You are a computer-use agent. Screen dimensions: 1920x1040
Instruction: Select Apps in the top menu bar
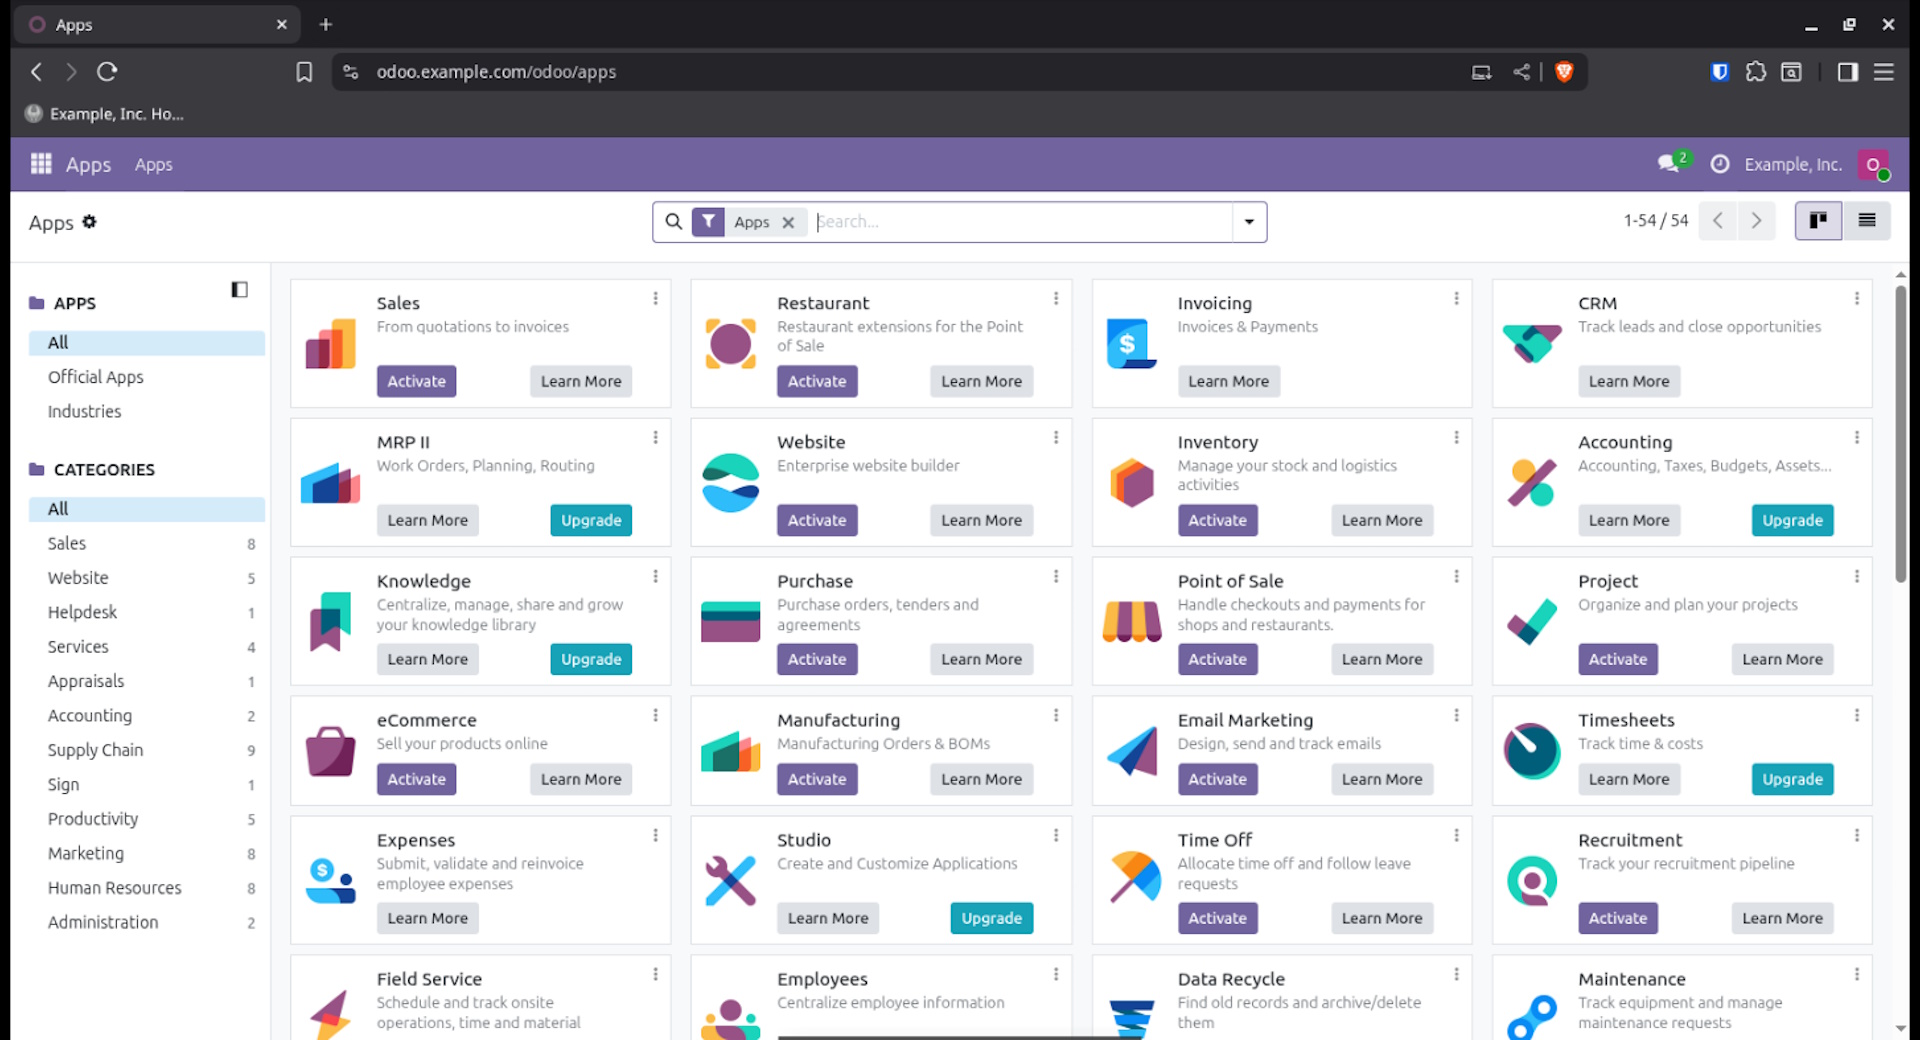coord(153,164)
